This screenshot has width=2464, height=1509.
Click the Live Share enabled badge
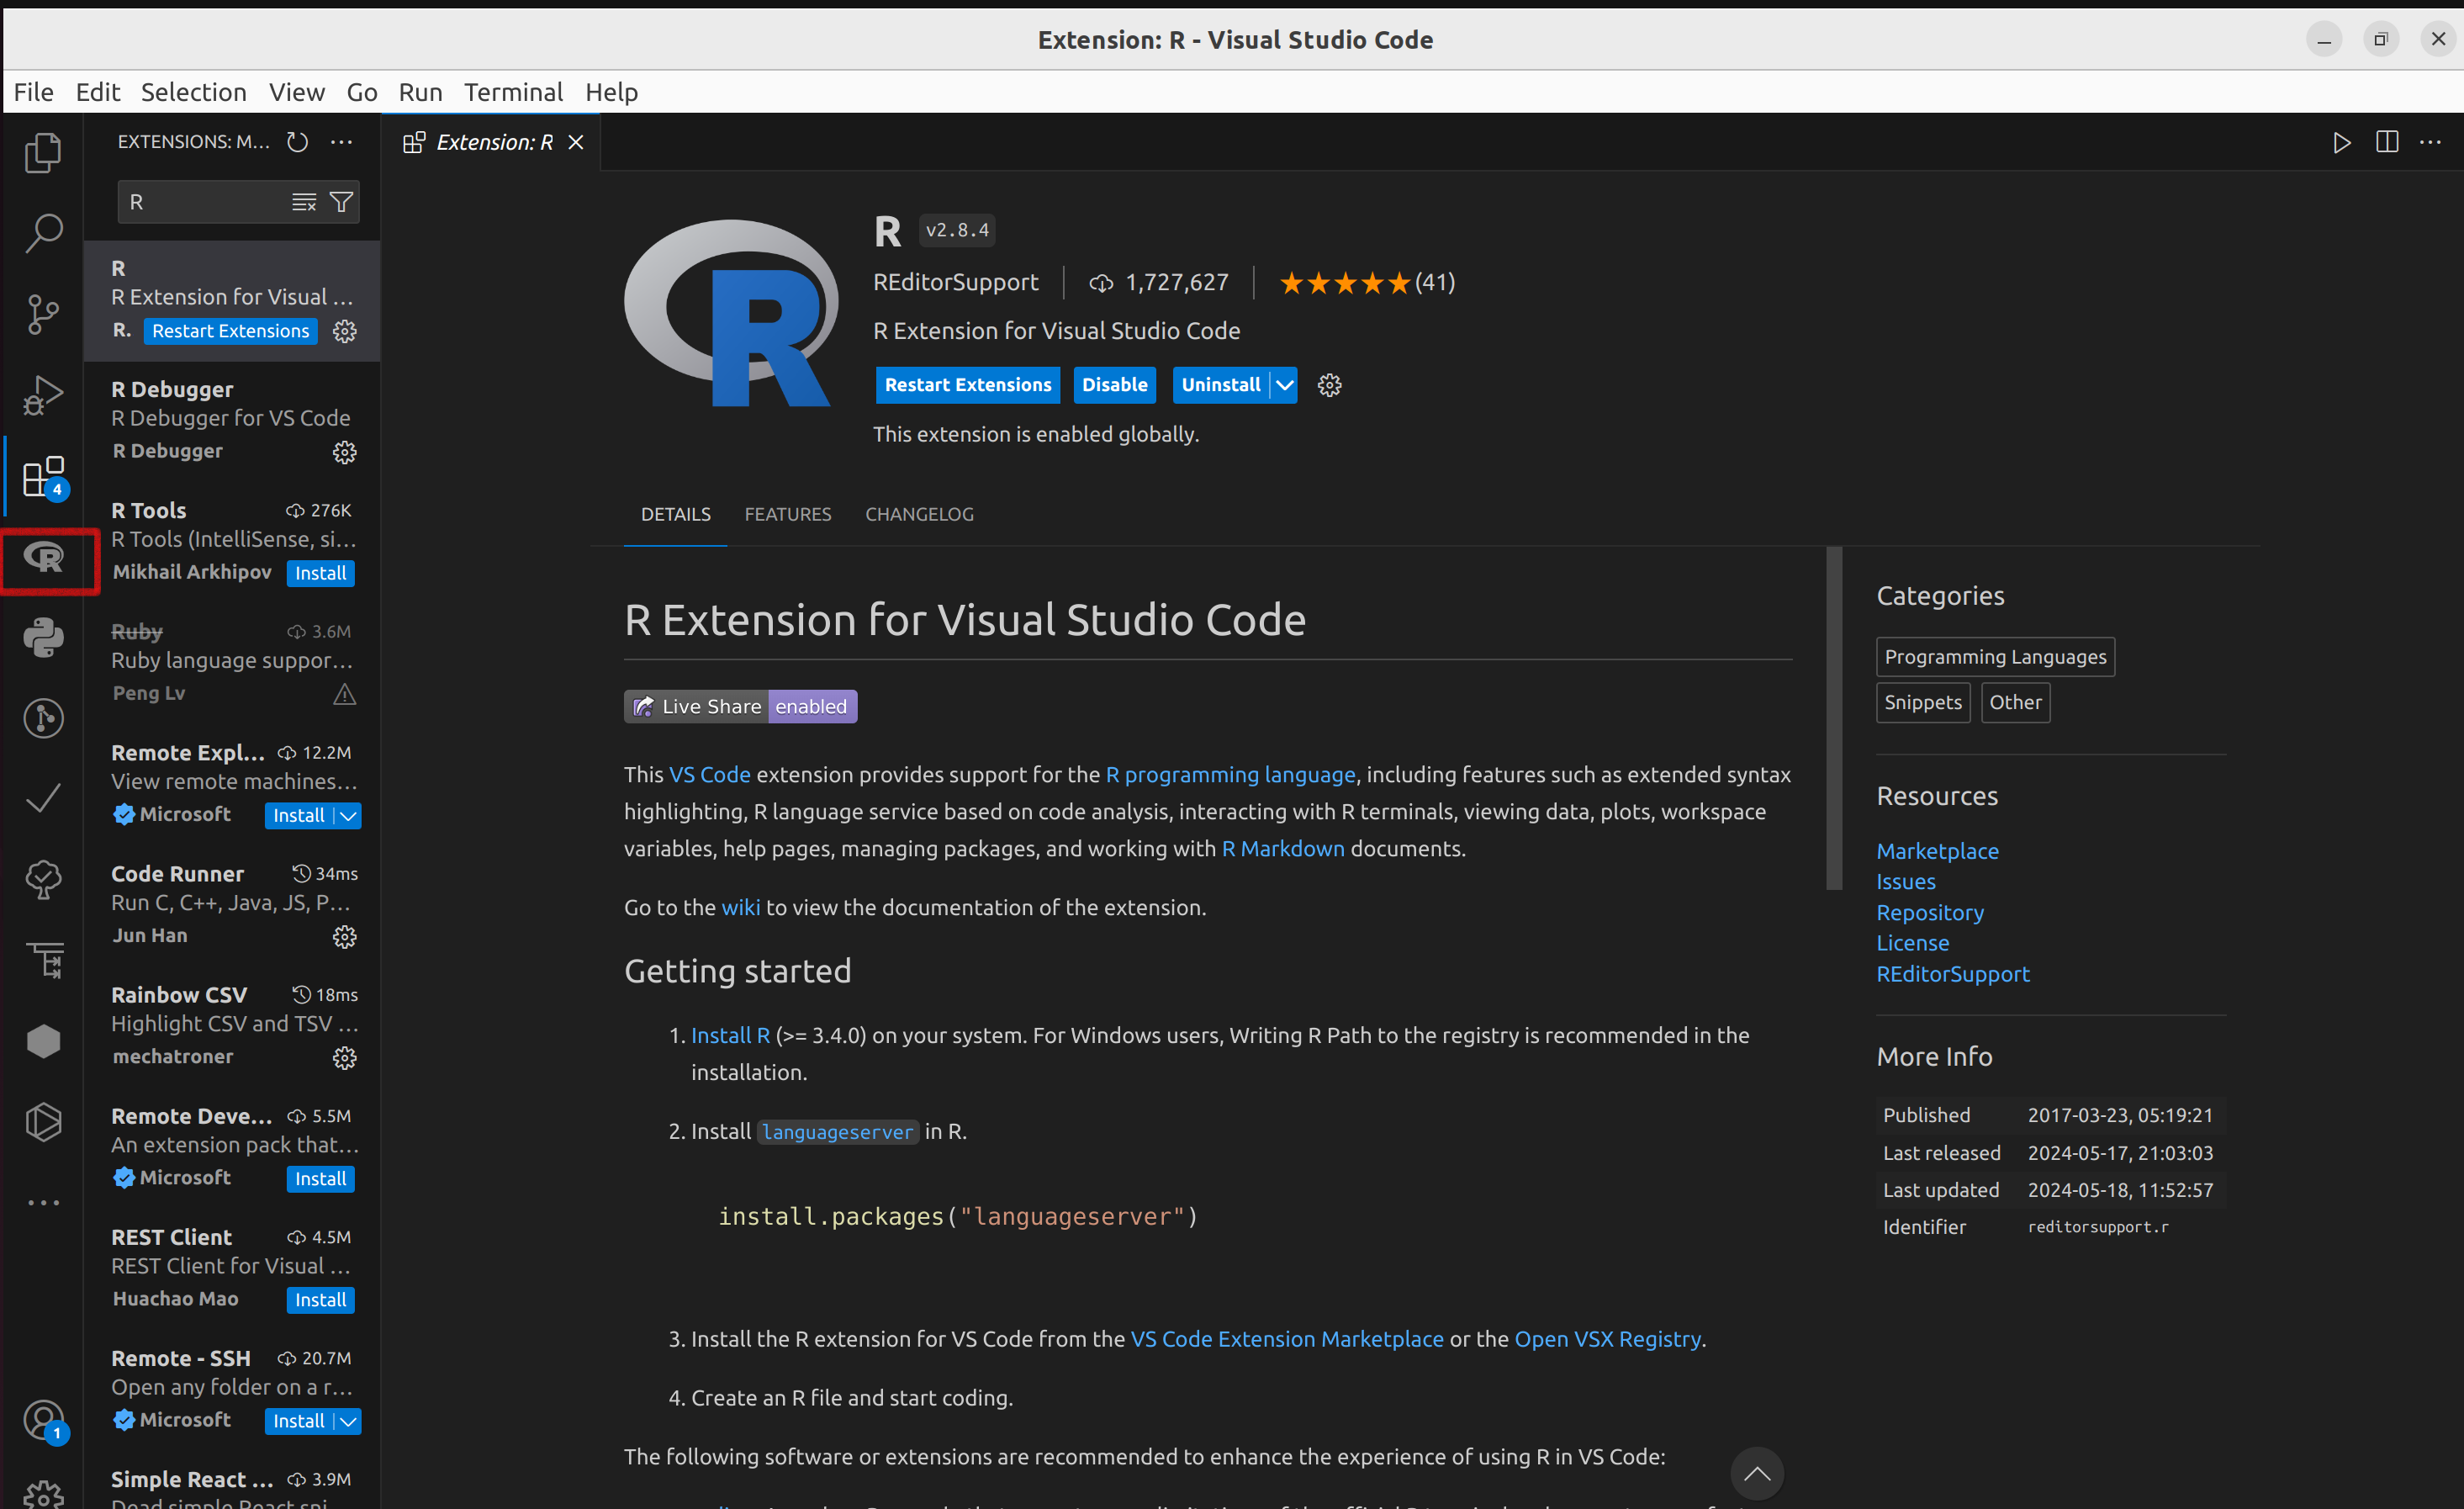[x=740, y=706]
